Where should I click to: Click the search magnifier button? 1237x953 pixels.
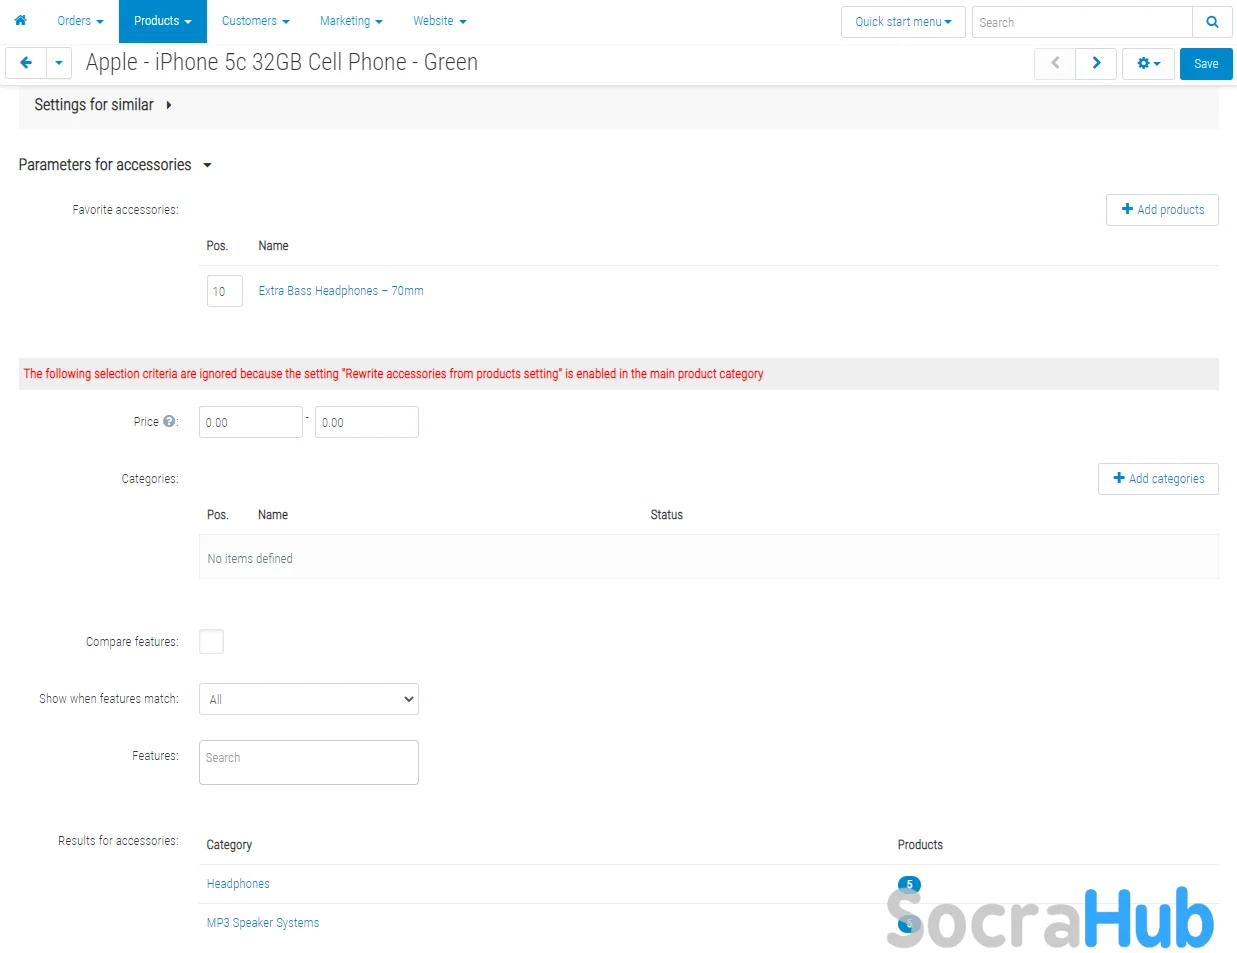(x=1212, y=22)
